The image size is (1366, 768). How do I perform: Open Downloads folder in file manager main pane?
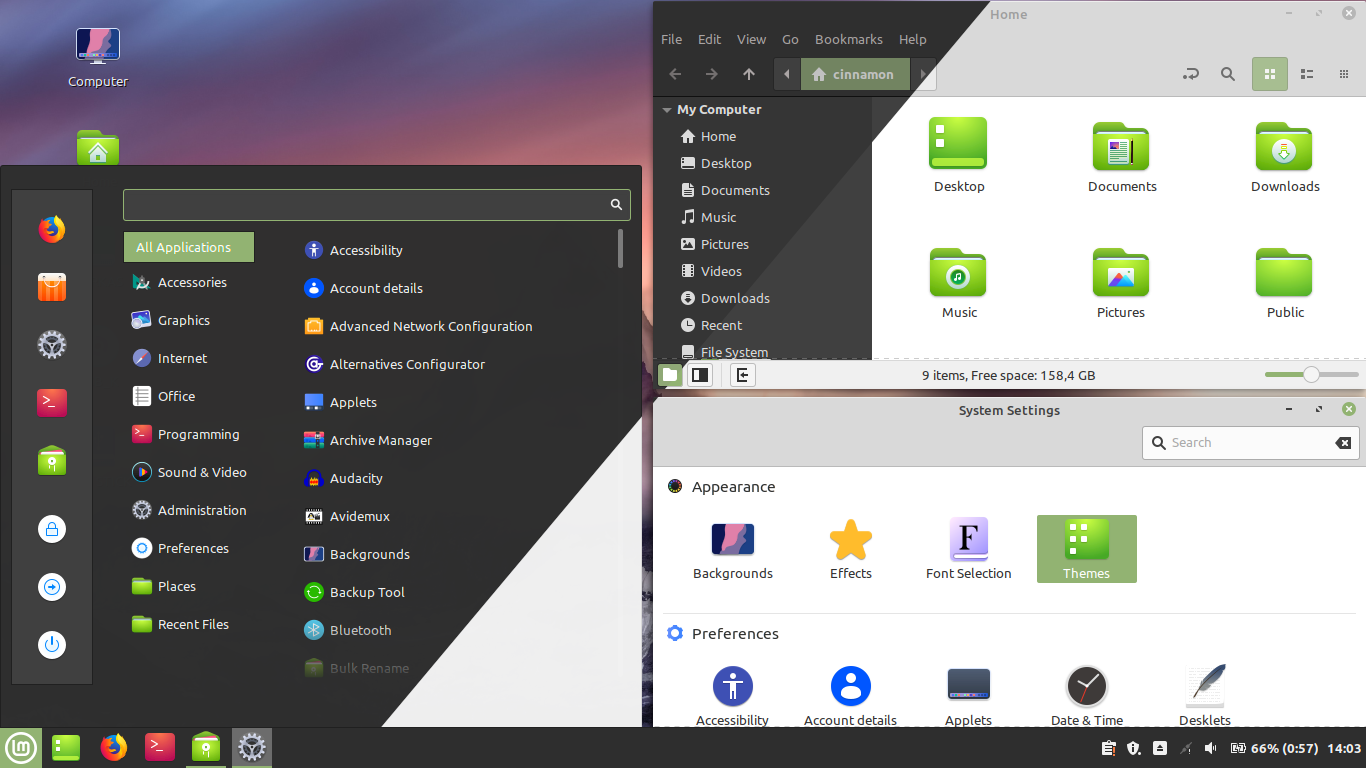1285,157
